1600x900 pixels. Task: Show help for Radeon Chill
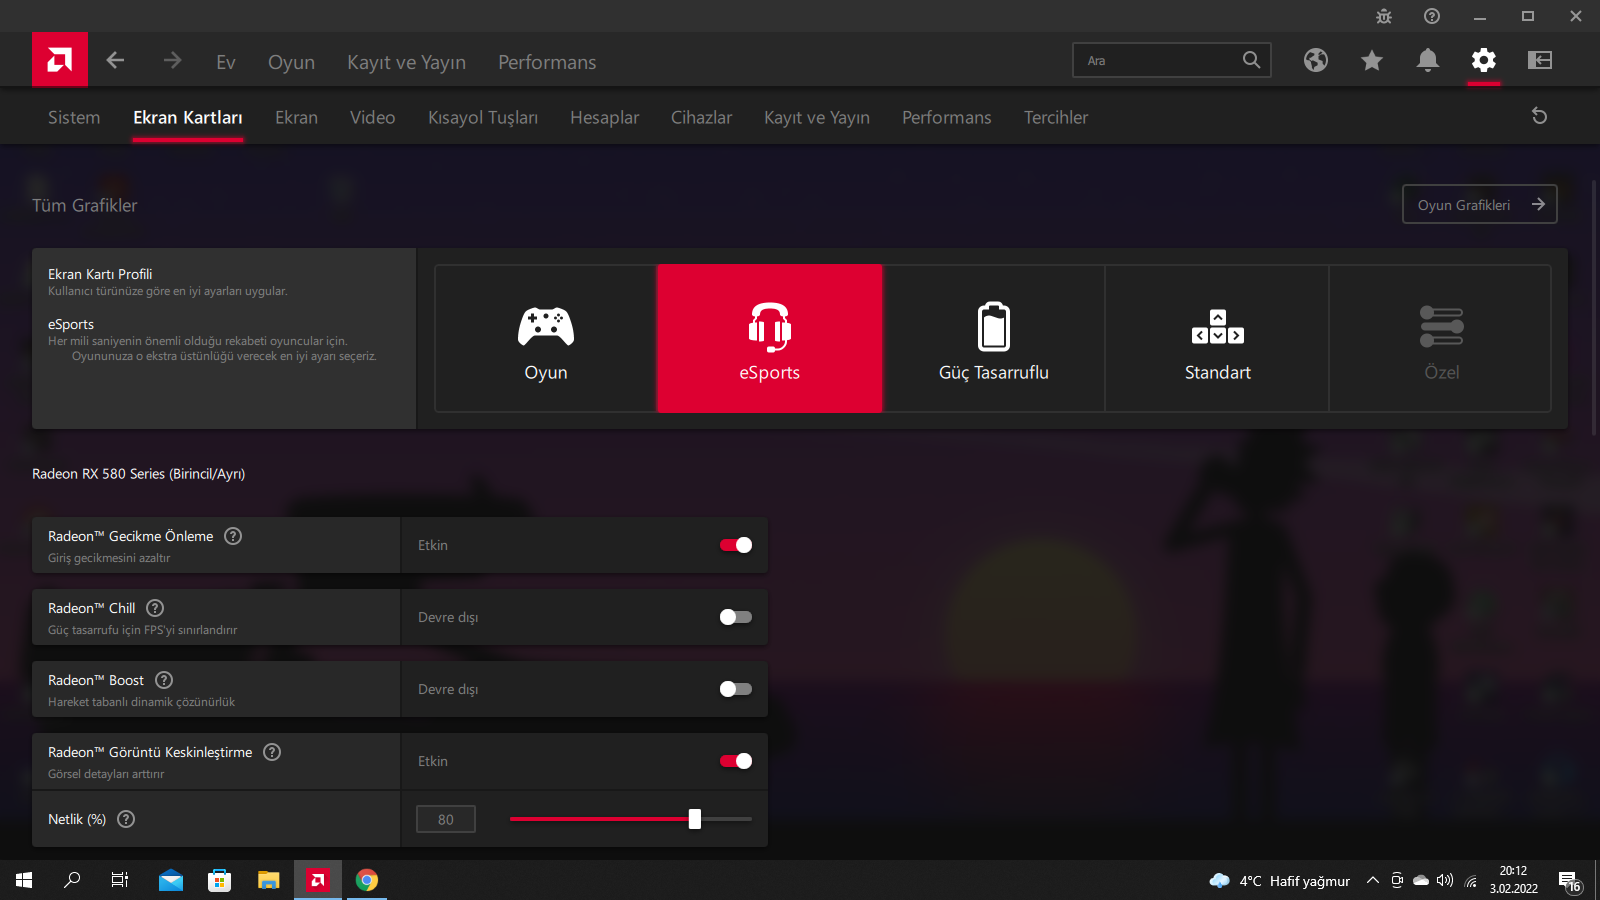[155, 608]
